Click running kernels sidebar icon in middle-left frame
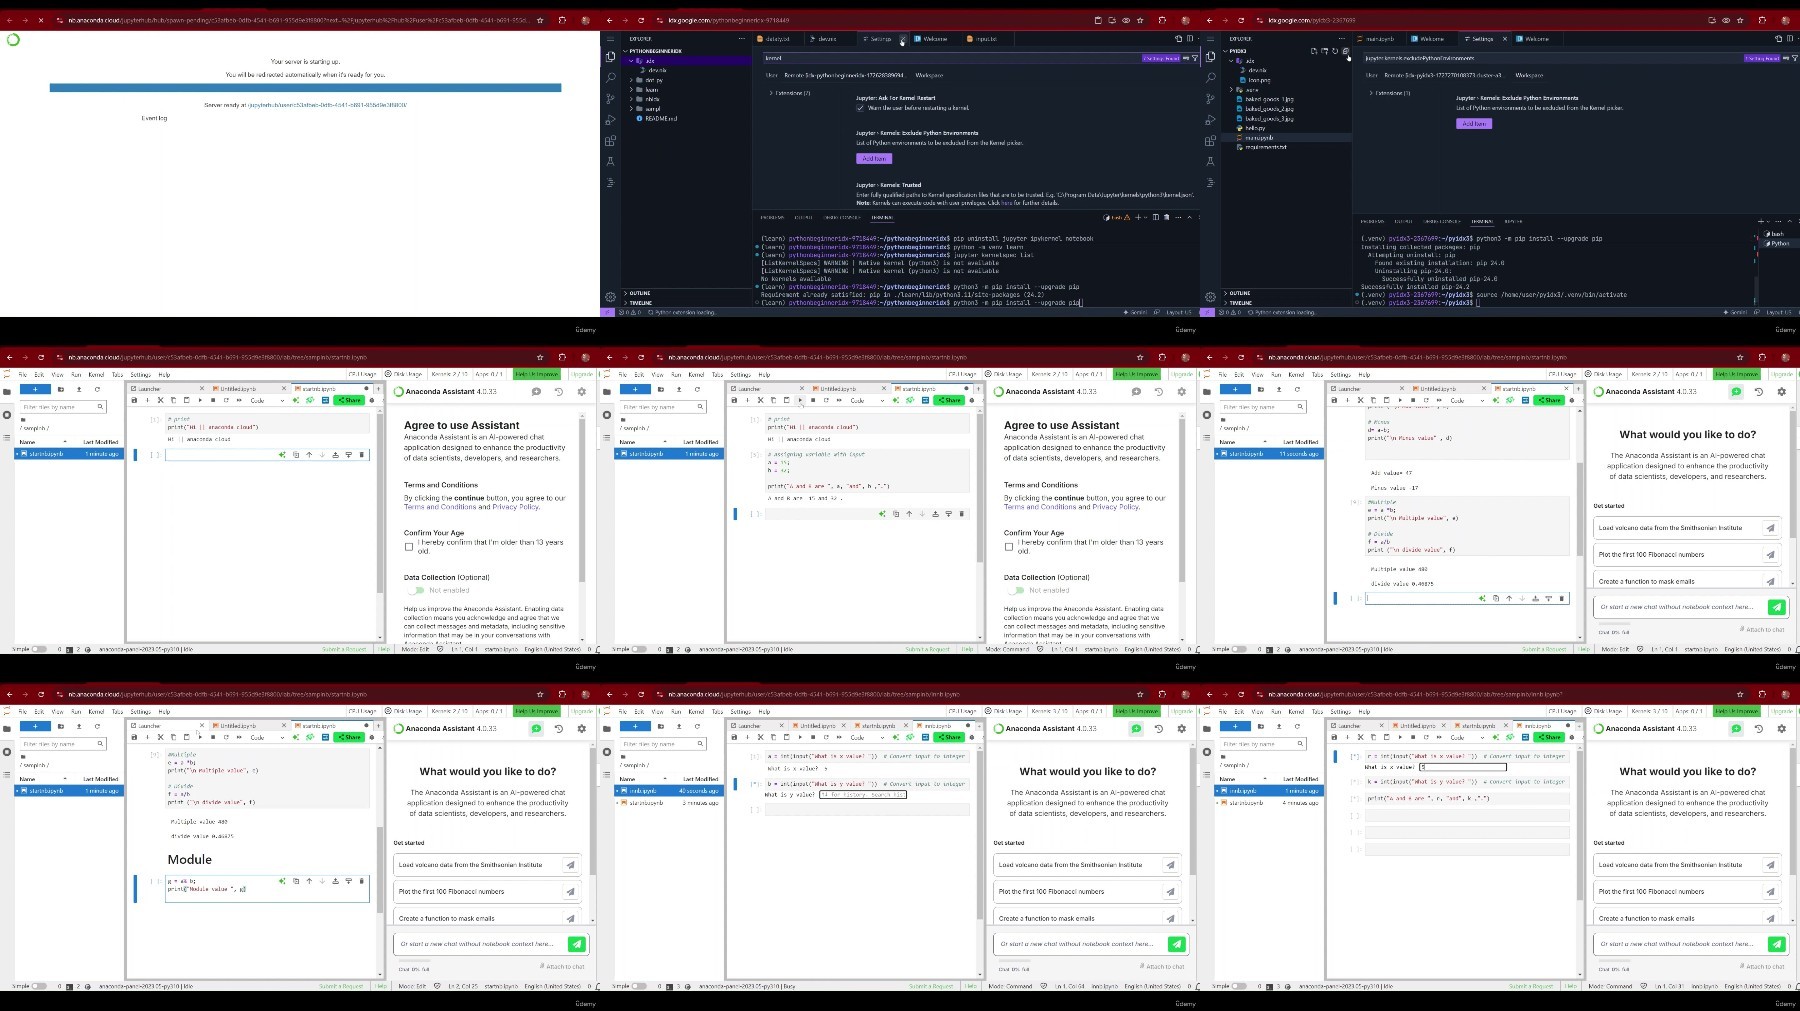This screenshot has height=1011, width=1800. click(x=7, y=414)
